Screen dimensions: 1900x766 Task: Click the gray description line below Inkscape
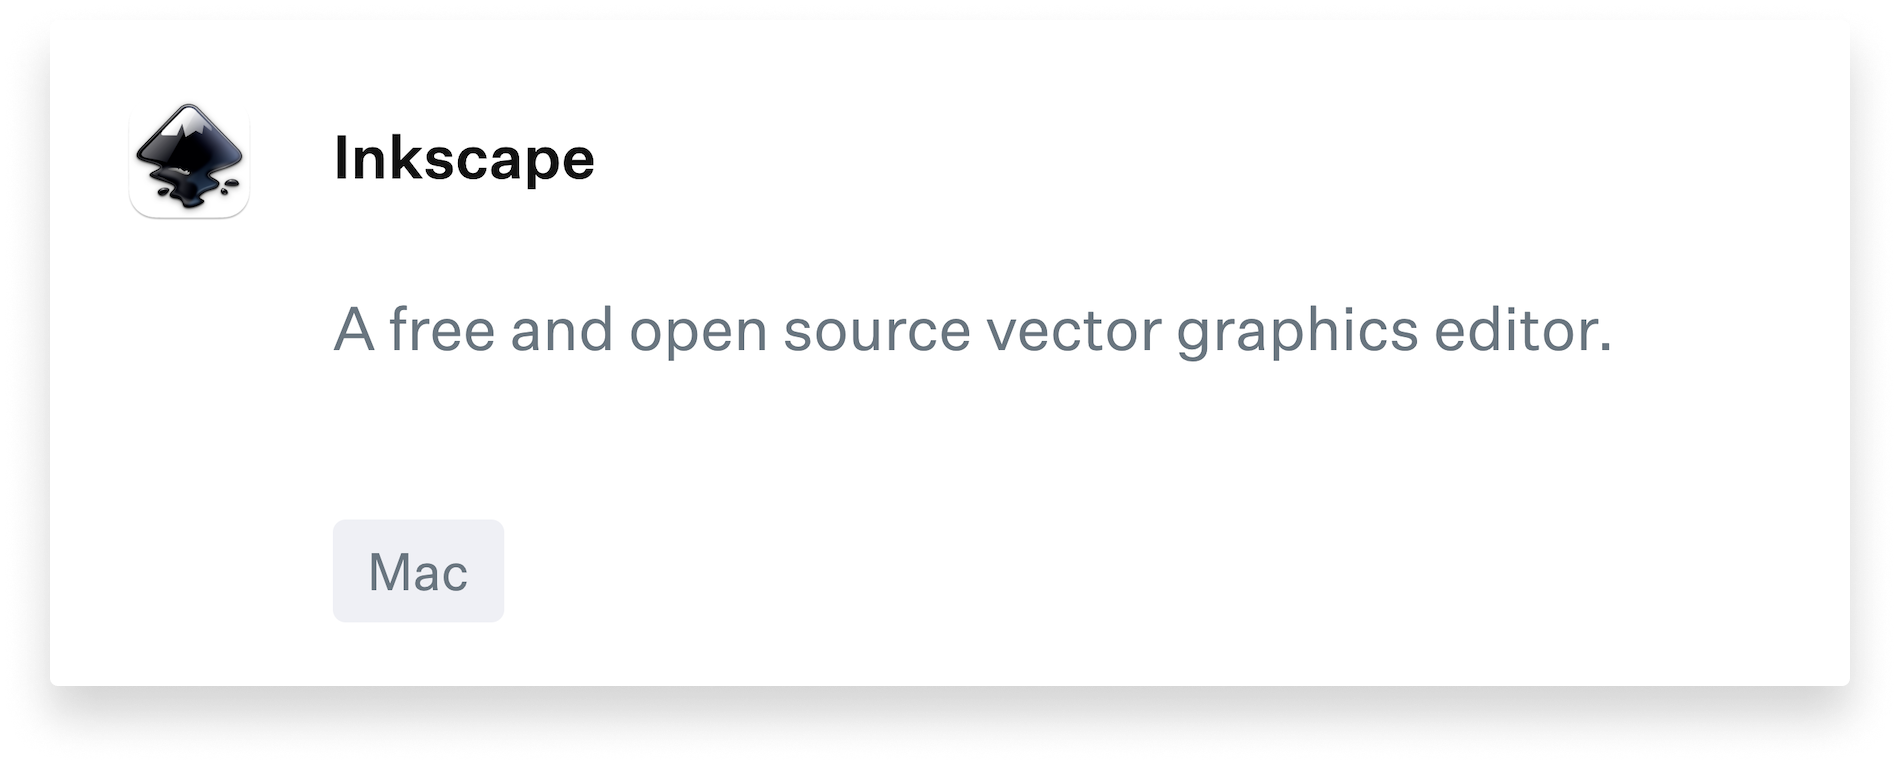pos(972,330)
